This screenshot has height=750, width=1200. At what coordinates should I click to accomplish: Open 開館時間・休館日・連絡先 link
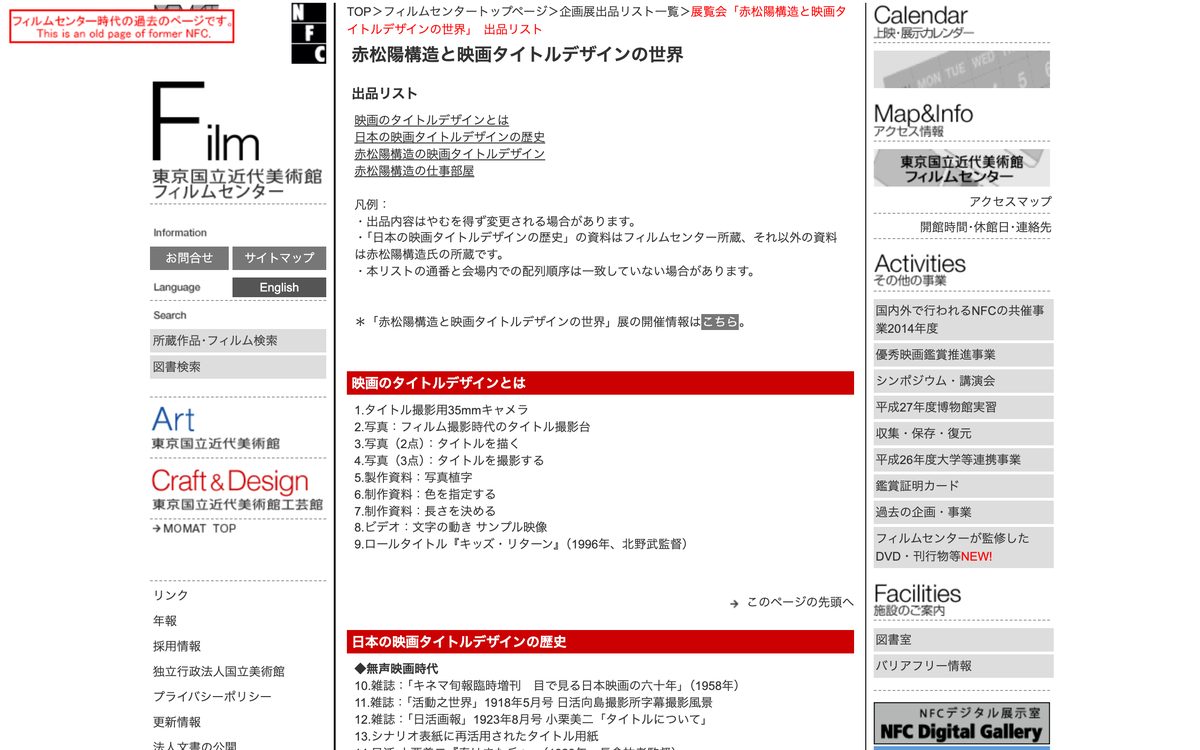tap(986, 228)
